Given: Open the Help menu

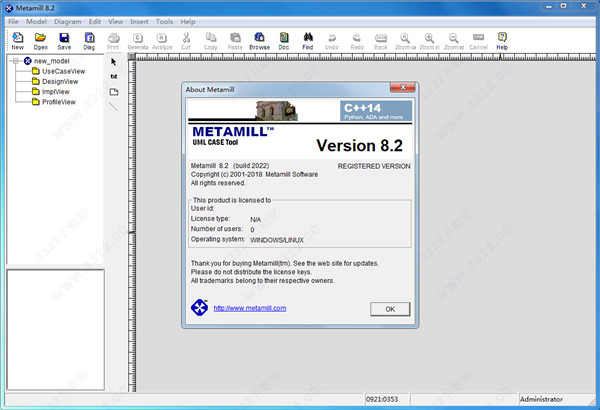Looking at the screenshot, I should click(x=188, y=22).
